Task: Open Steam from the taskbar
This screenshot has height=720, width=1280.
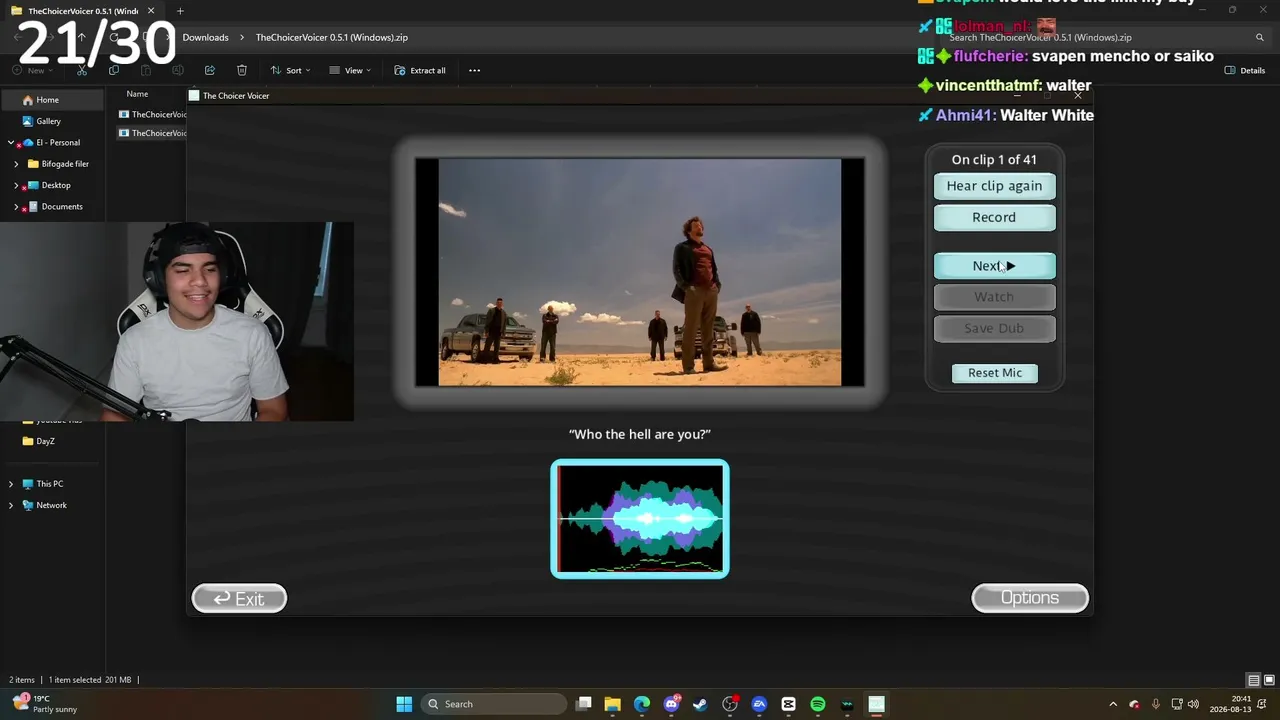Action: click(700, 704)
